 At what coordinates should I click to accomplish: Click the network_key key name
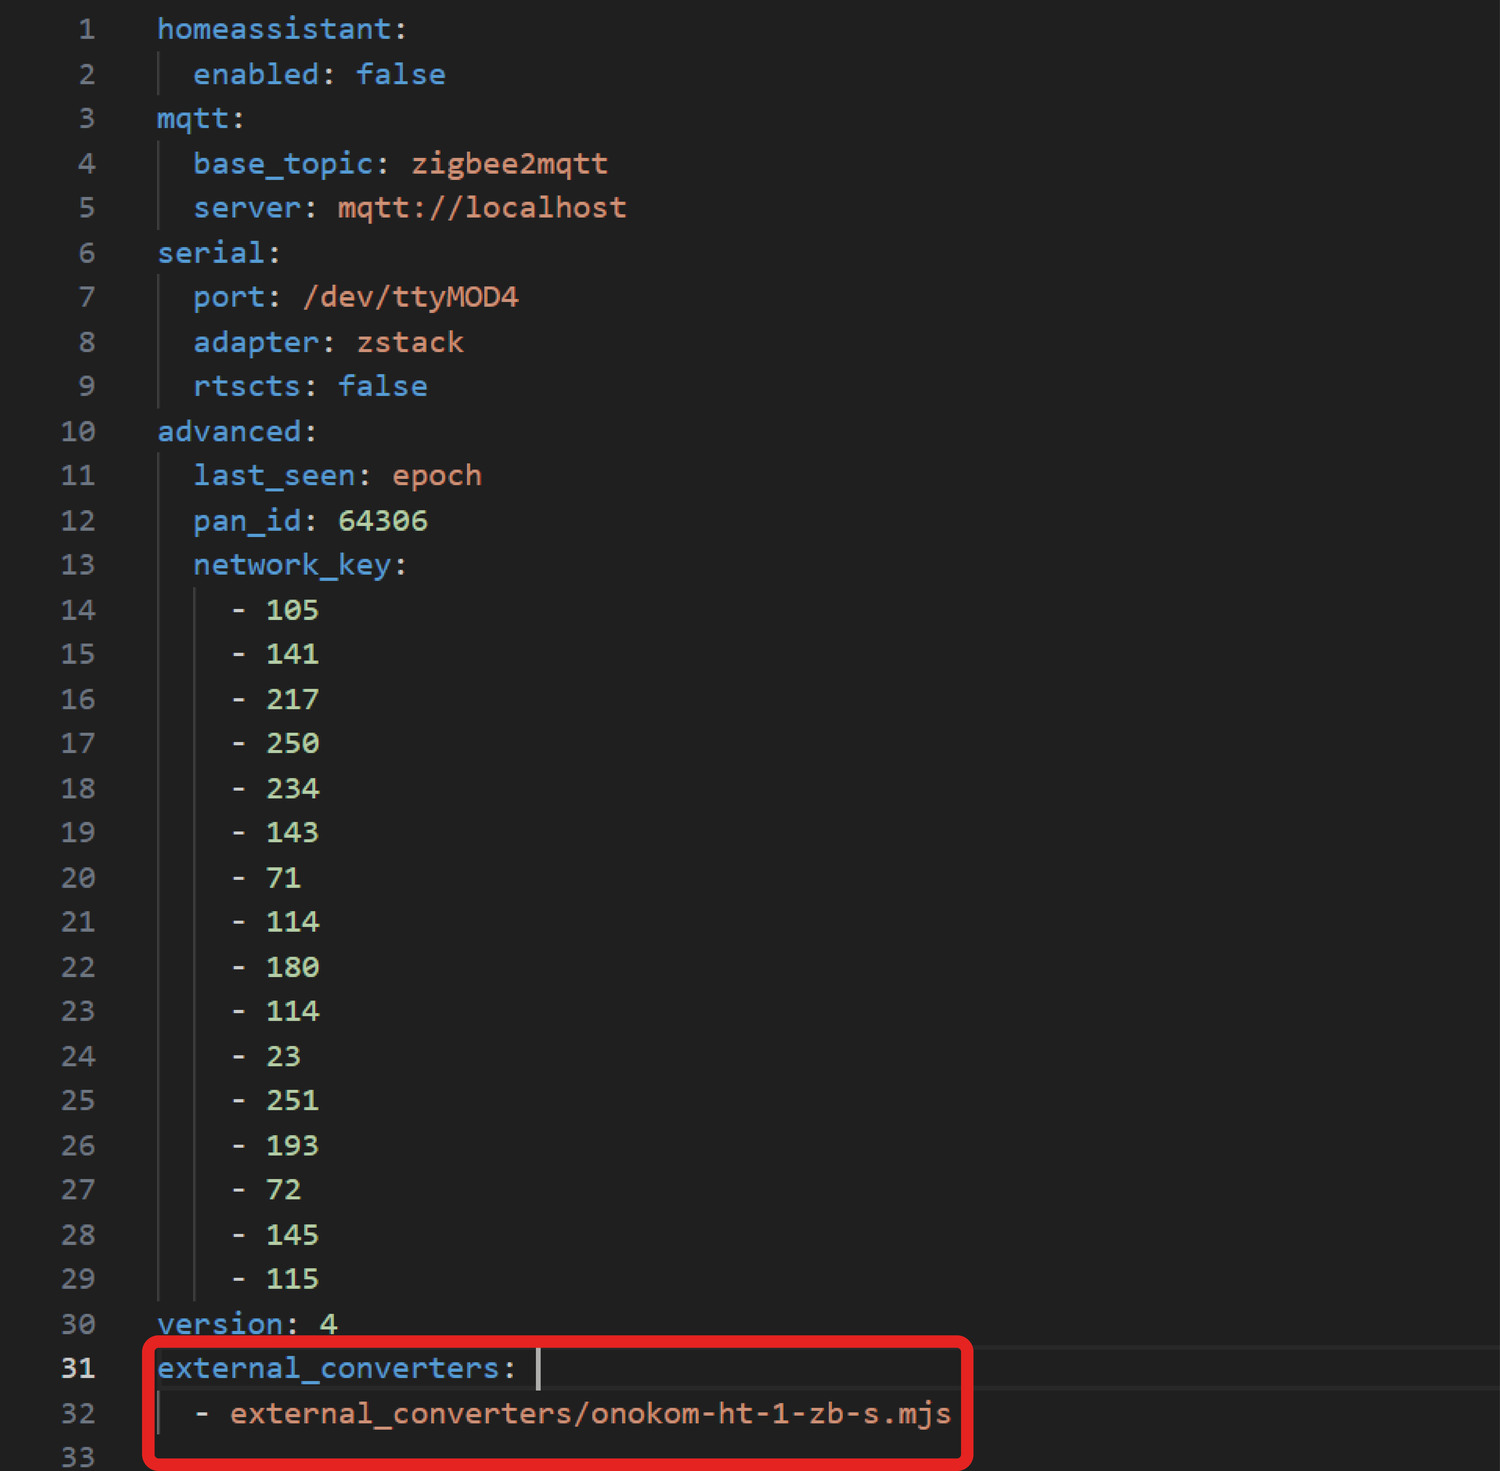[x=291, y=565]
